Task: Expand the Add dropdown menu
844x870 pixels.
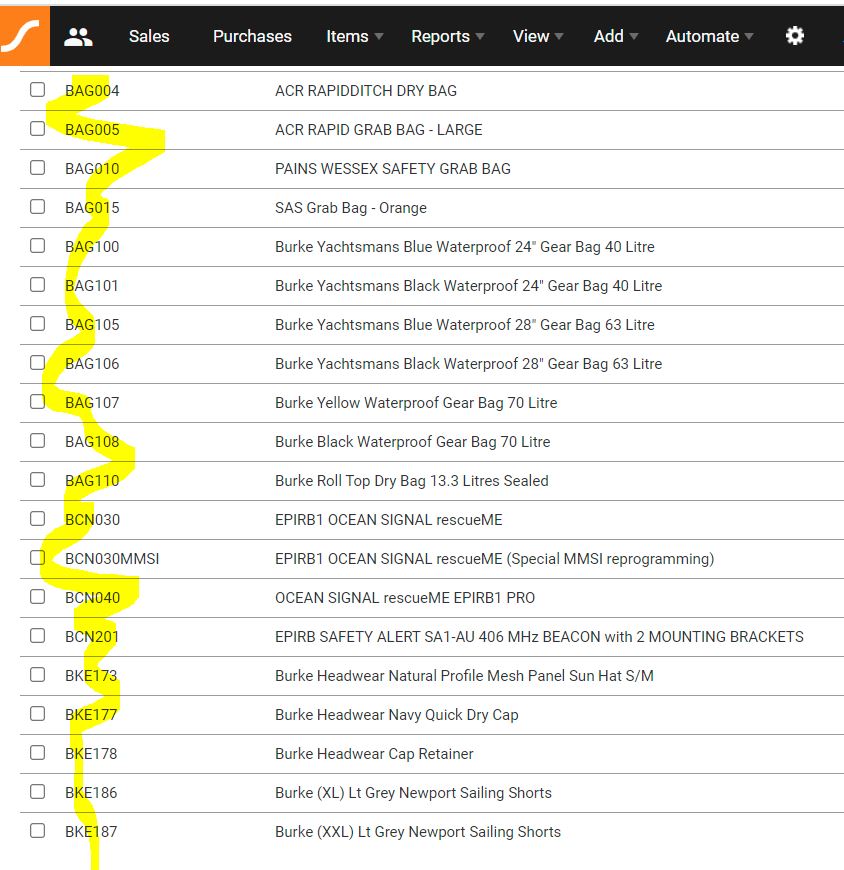Action: [616, 37]
